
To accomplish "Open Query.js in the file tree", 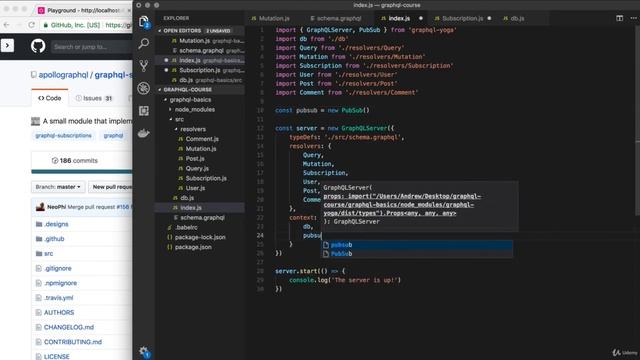I will coord(197,168).
